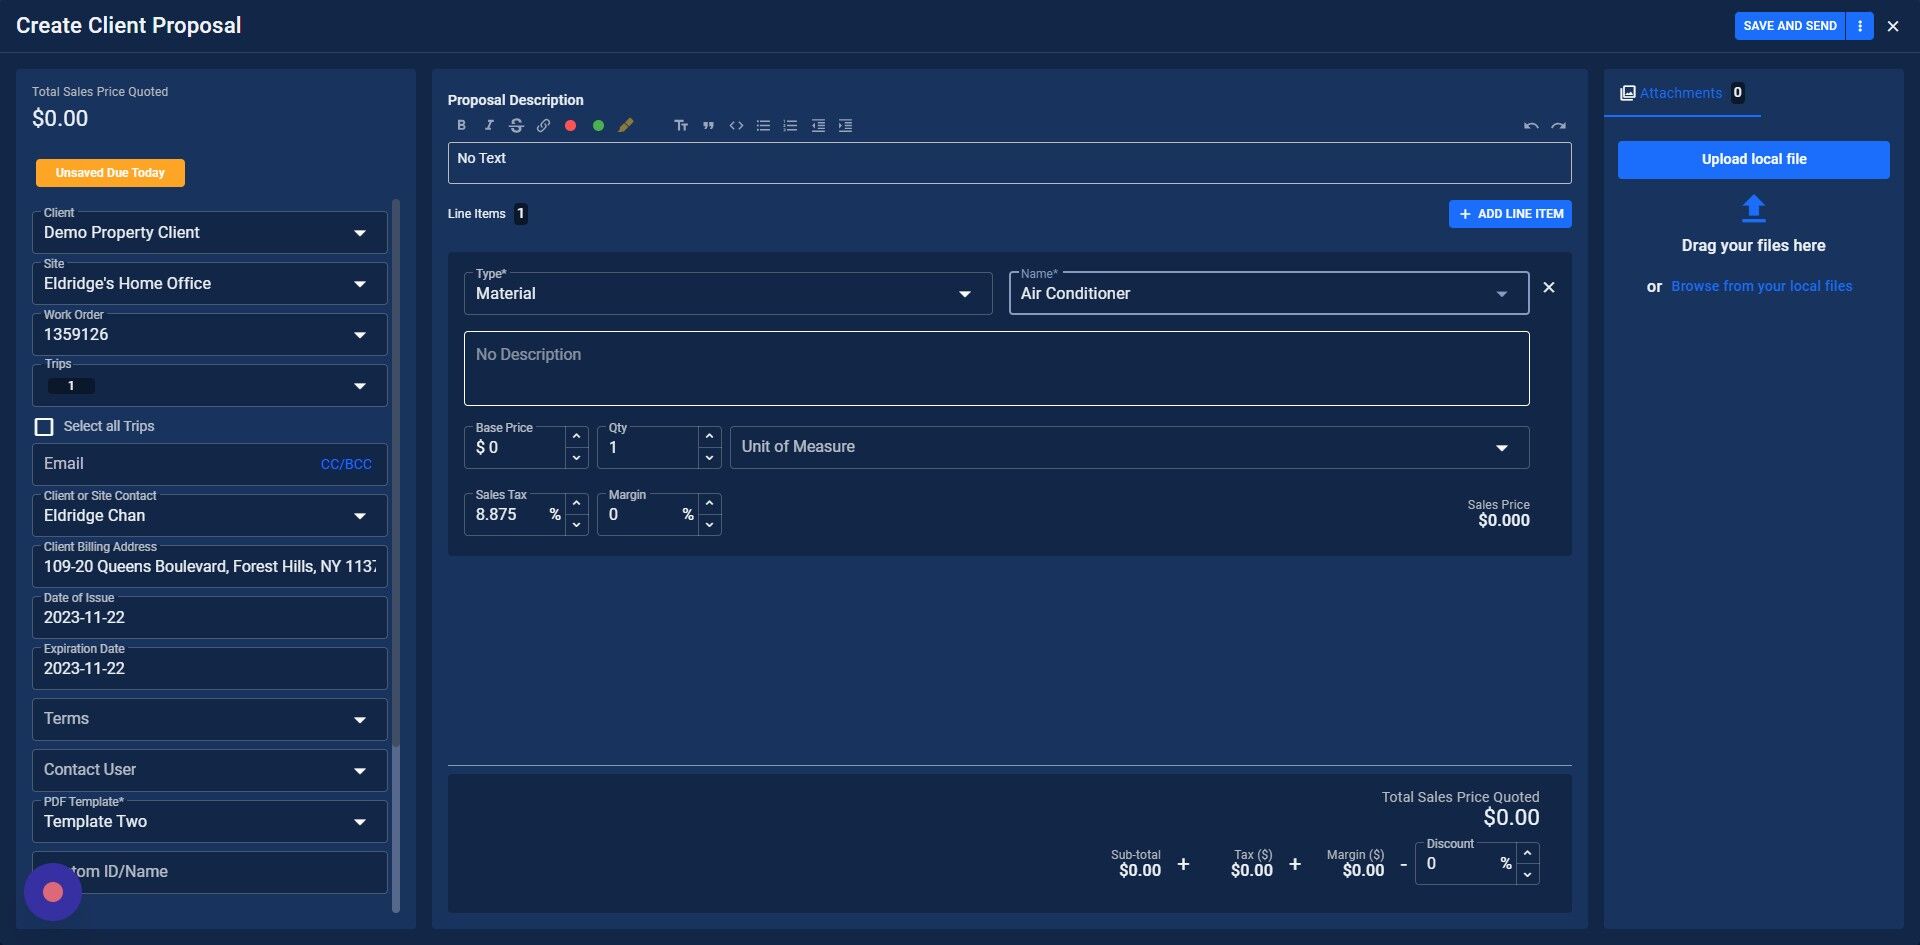Create a numbered list
This screenshot has height=945, width=1920.
point(790,125)
